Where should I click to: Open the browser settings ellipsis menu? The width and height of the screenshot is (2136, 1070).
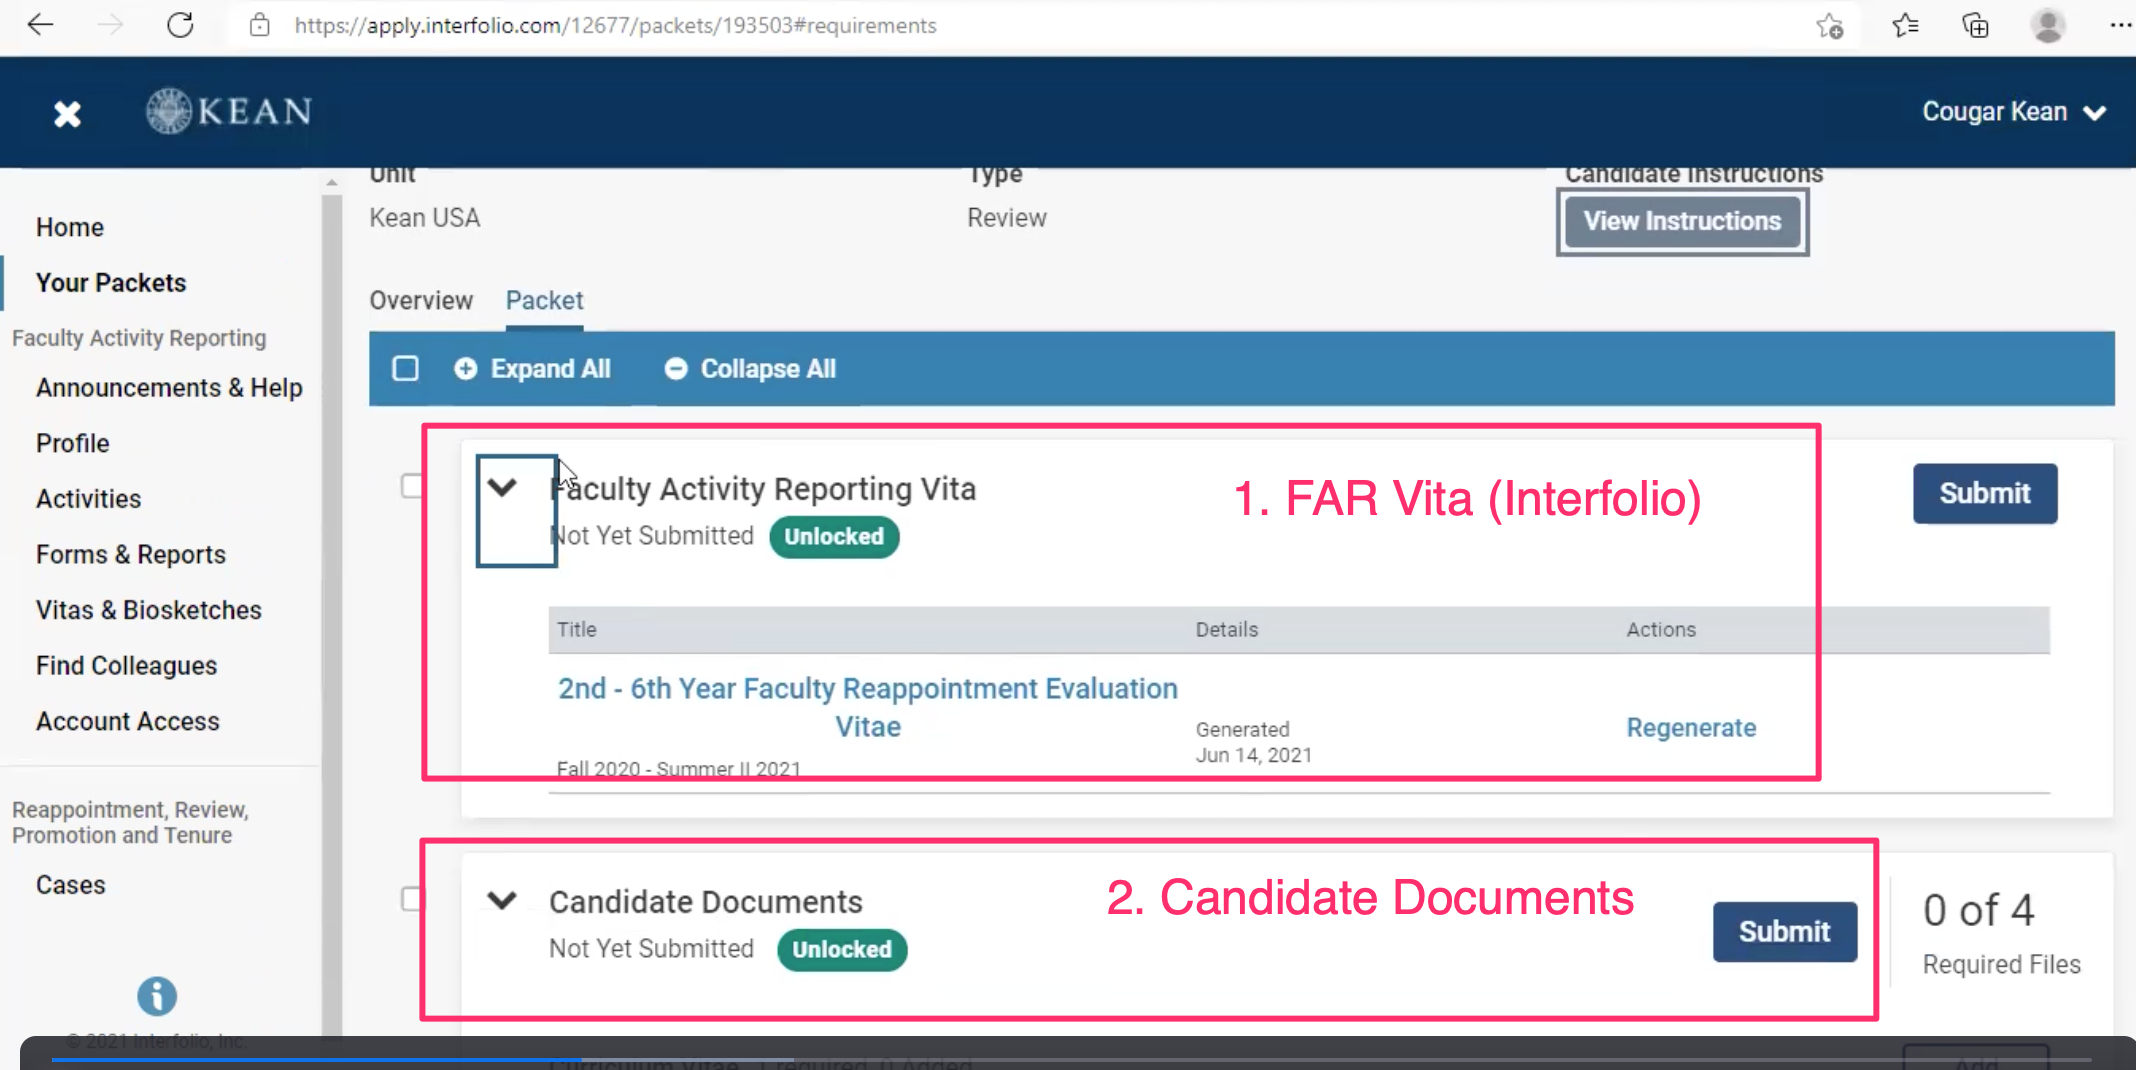tap(2119, 25)
